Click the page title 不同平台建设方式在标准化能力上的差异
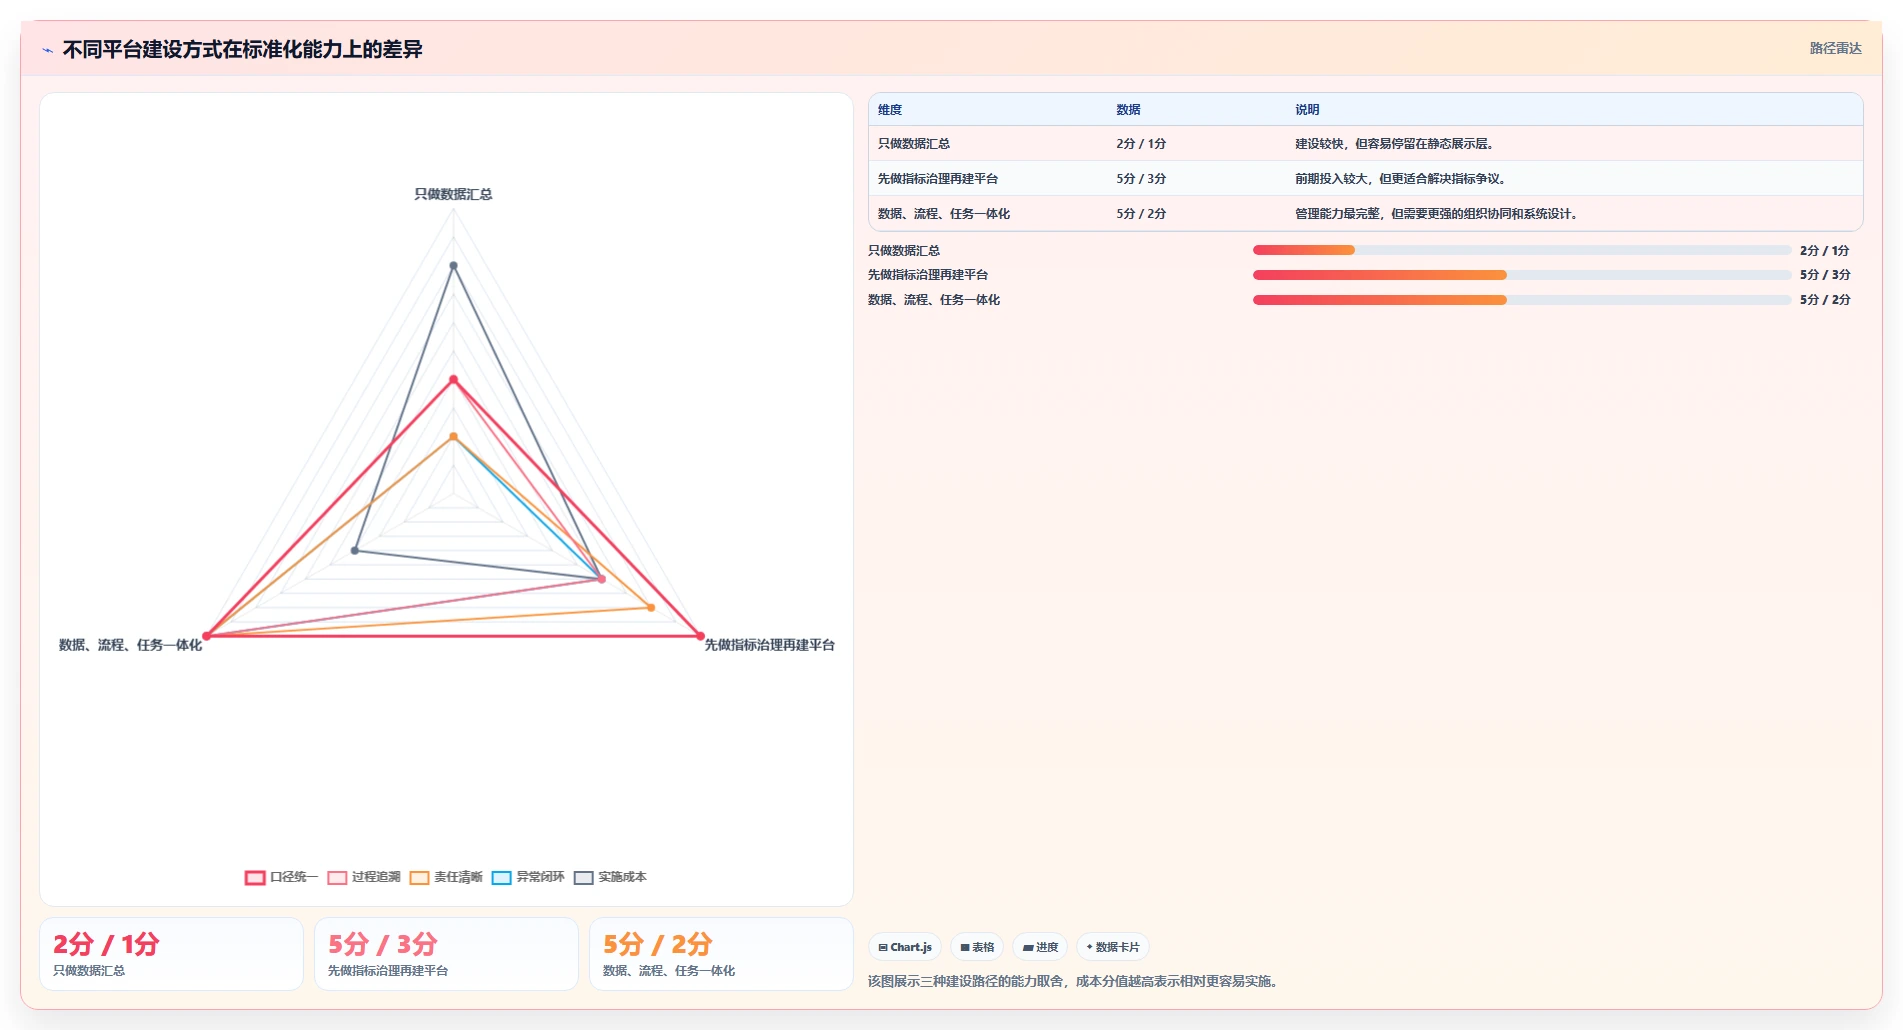1903x1030 pixels. point(243,50)
